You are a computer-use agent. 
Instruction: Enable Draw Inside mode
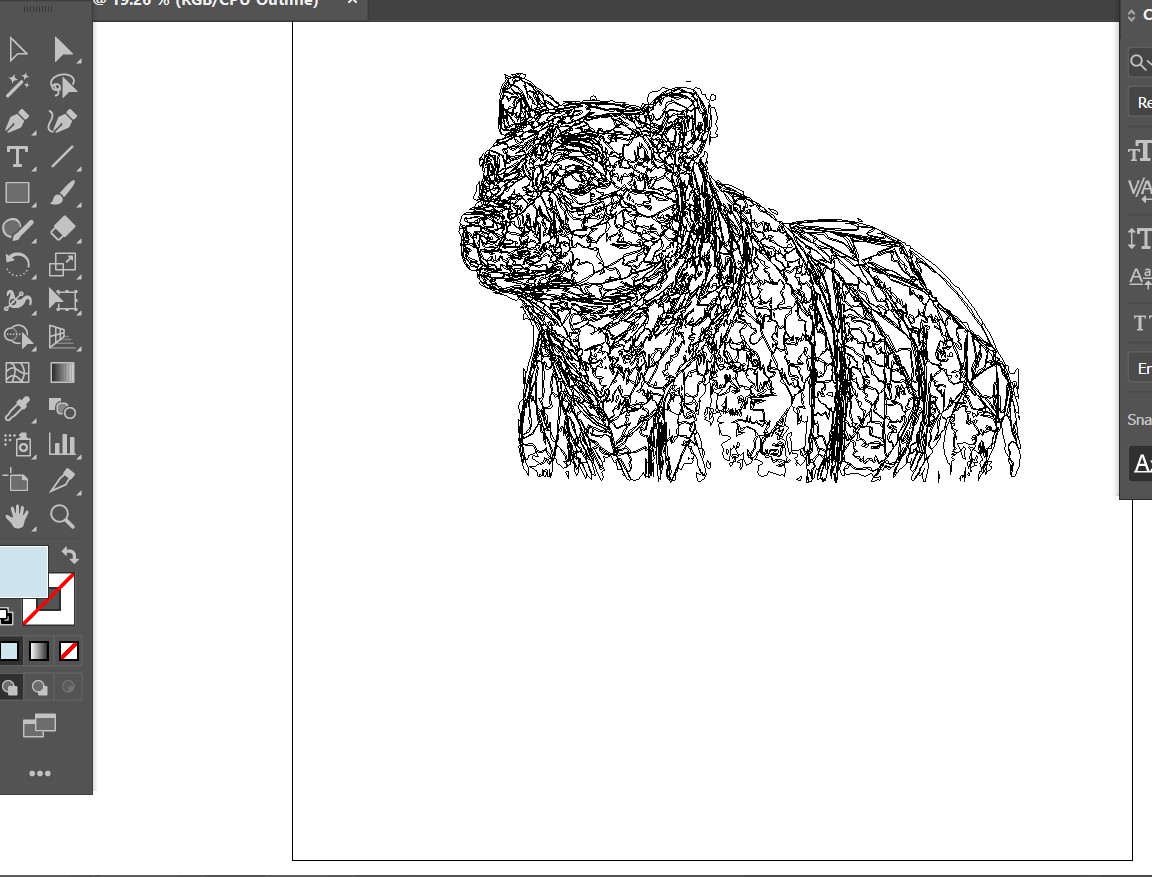(68, 687)
